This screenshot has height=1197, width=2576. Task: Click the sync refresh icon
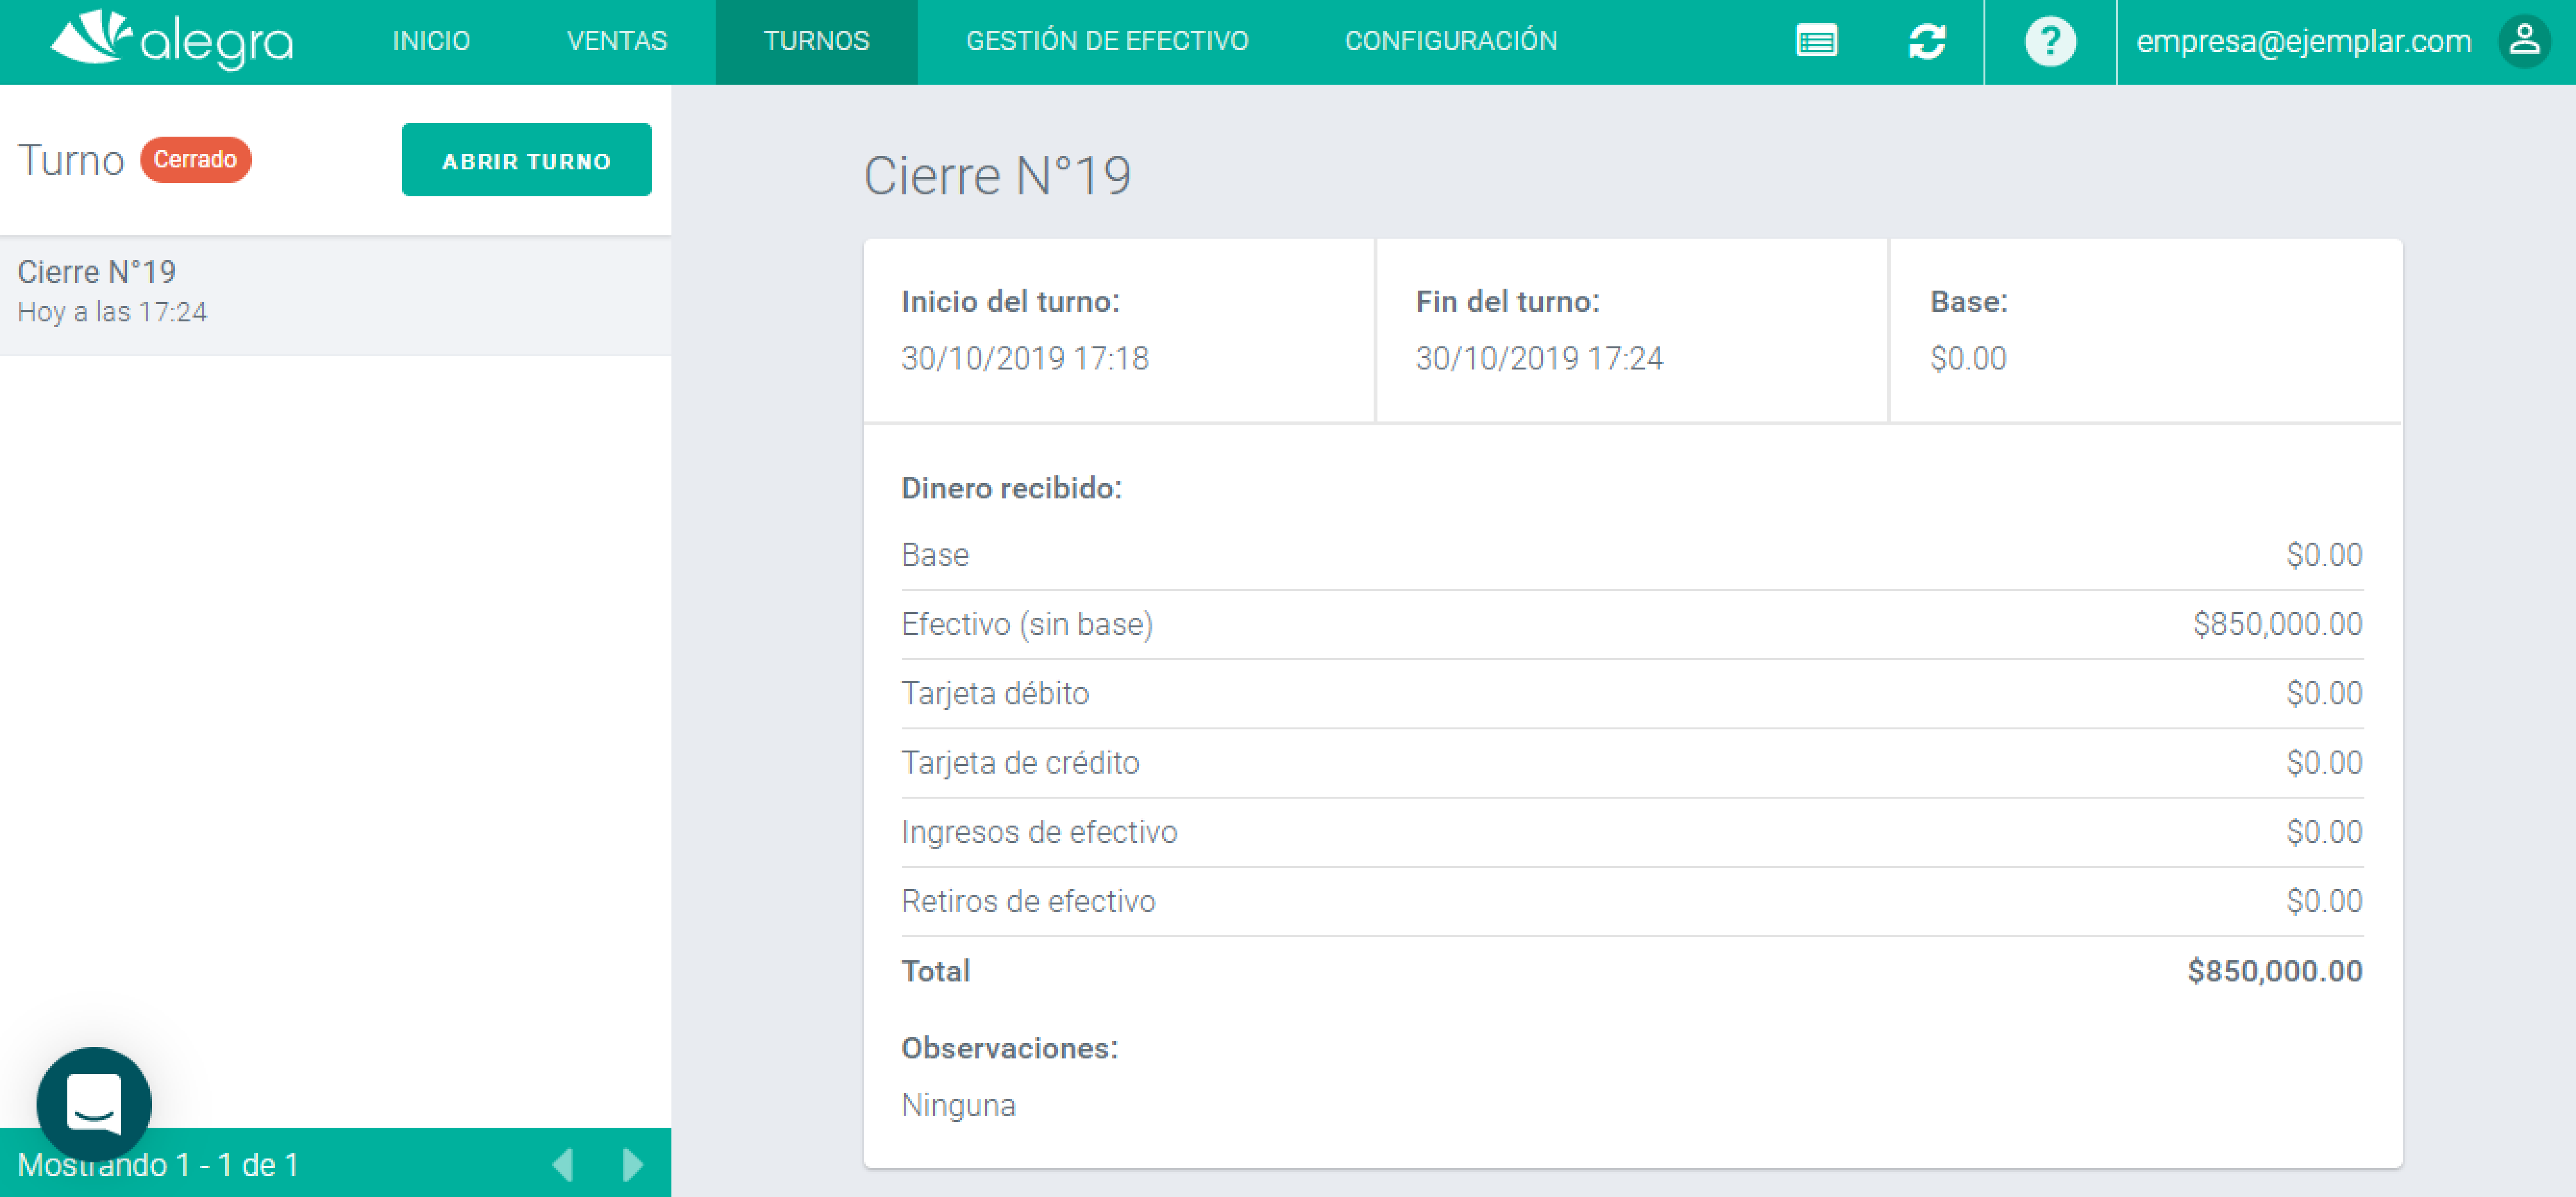point(1927,42)
